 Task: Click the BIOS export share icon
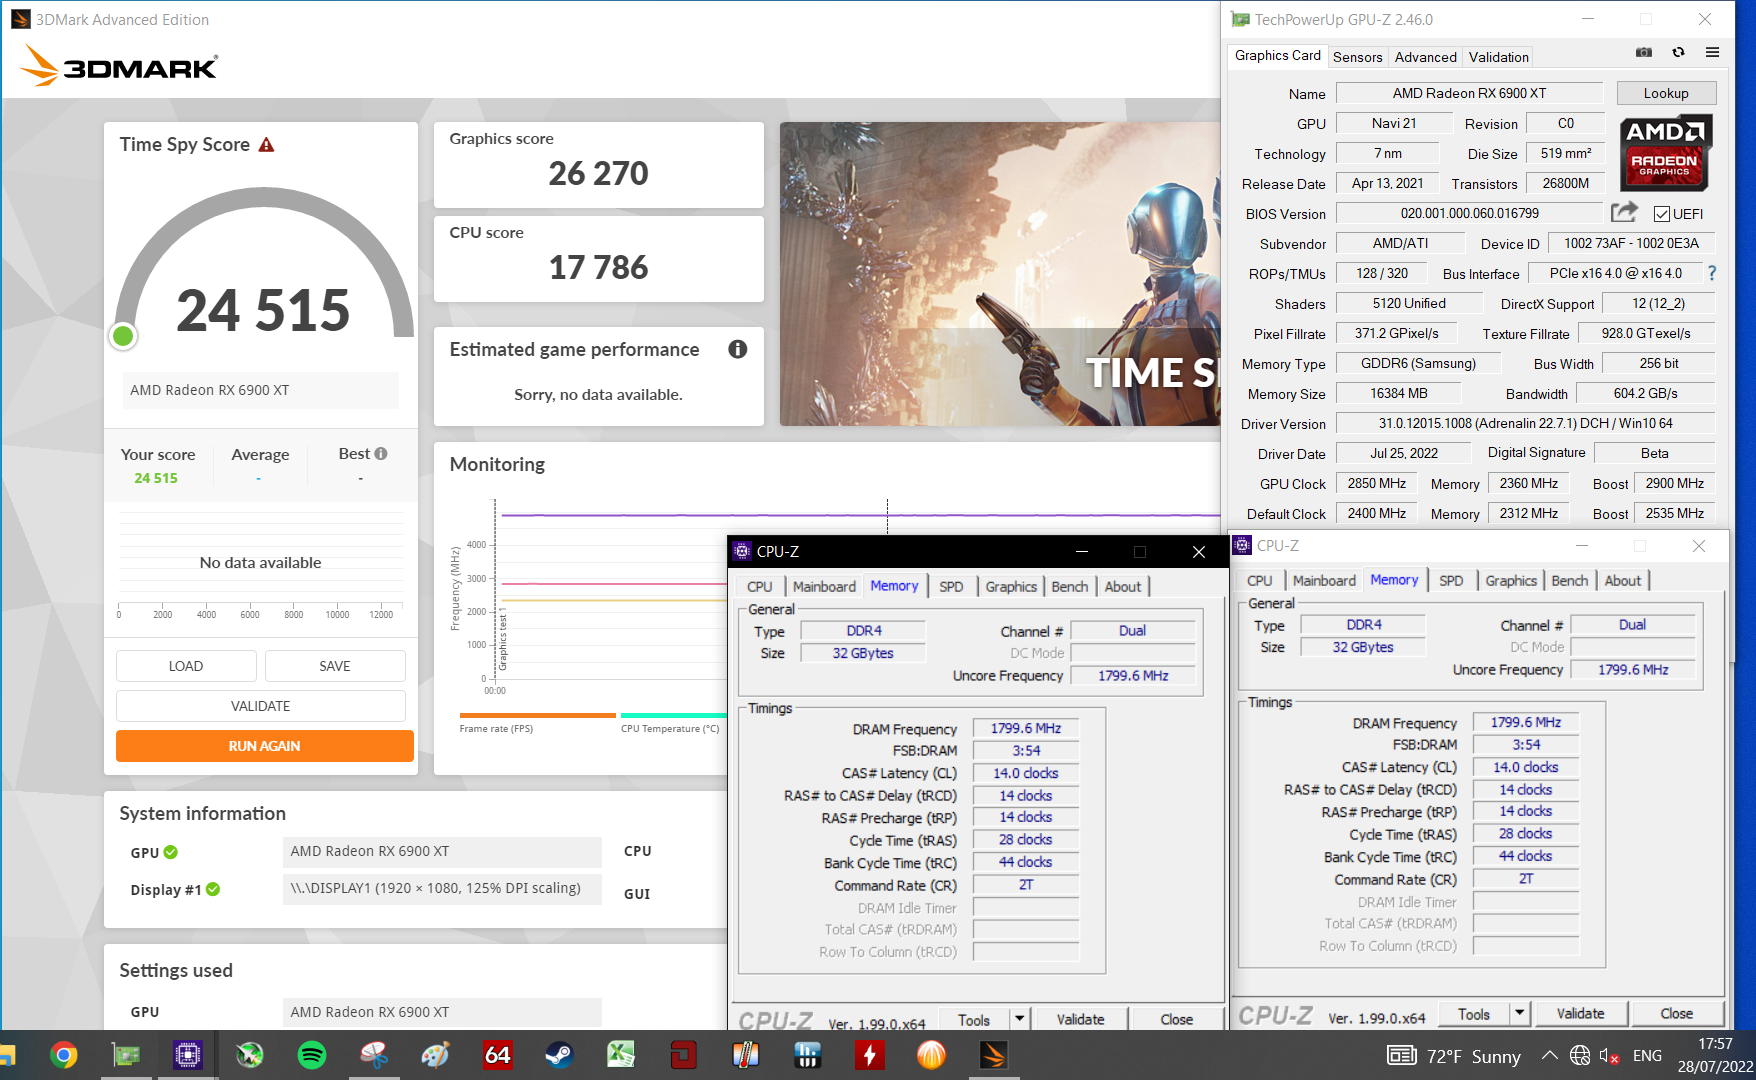pyautogui.click(x=1624, y=212)
